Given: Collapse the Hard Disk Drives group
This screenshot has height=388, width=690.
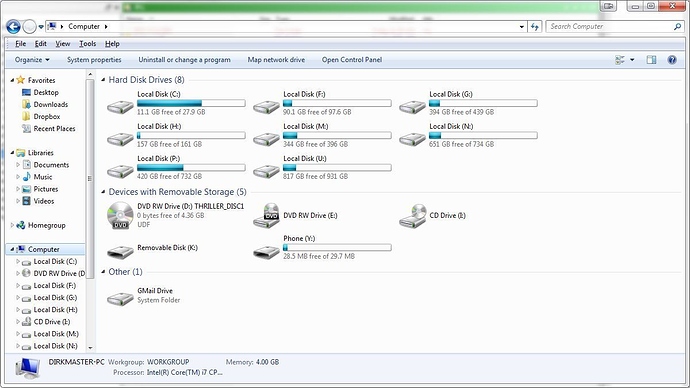Looking at the screenshot, I should (x=103, y=80).
